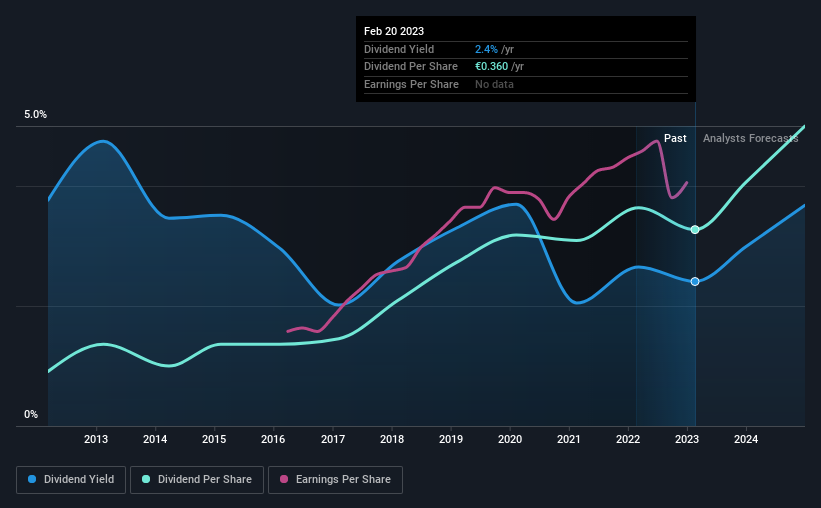Click the 5.0% label on the y-axis
The image size is (821, 508).
36,115
